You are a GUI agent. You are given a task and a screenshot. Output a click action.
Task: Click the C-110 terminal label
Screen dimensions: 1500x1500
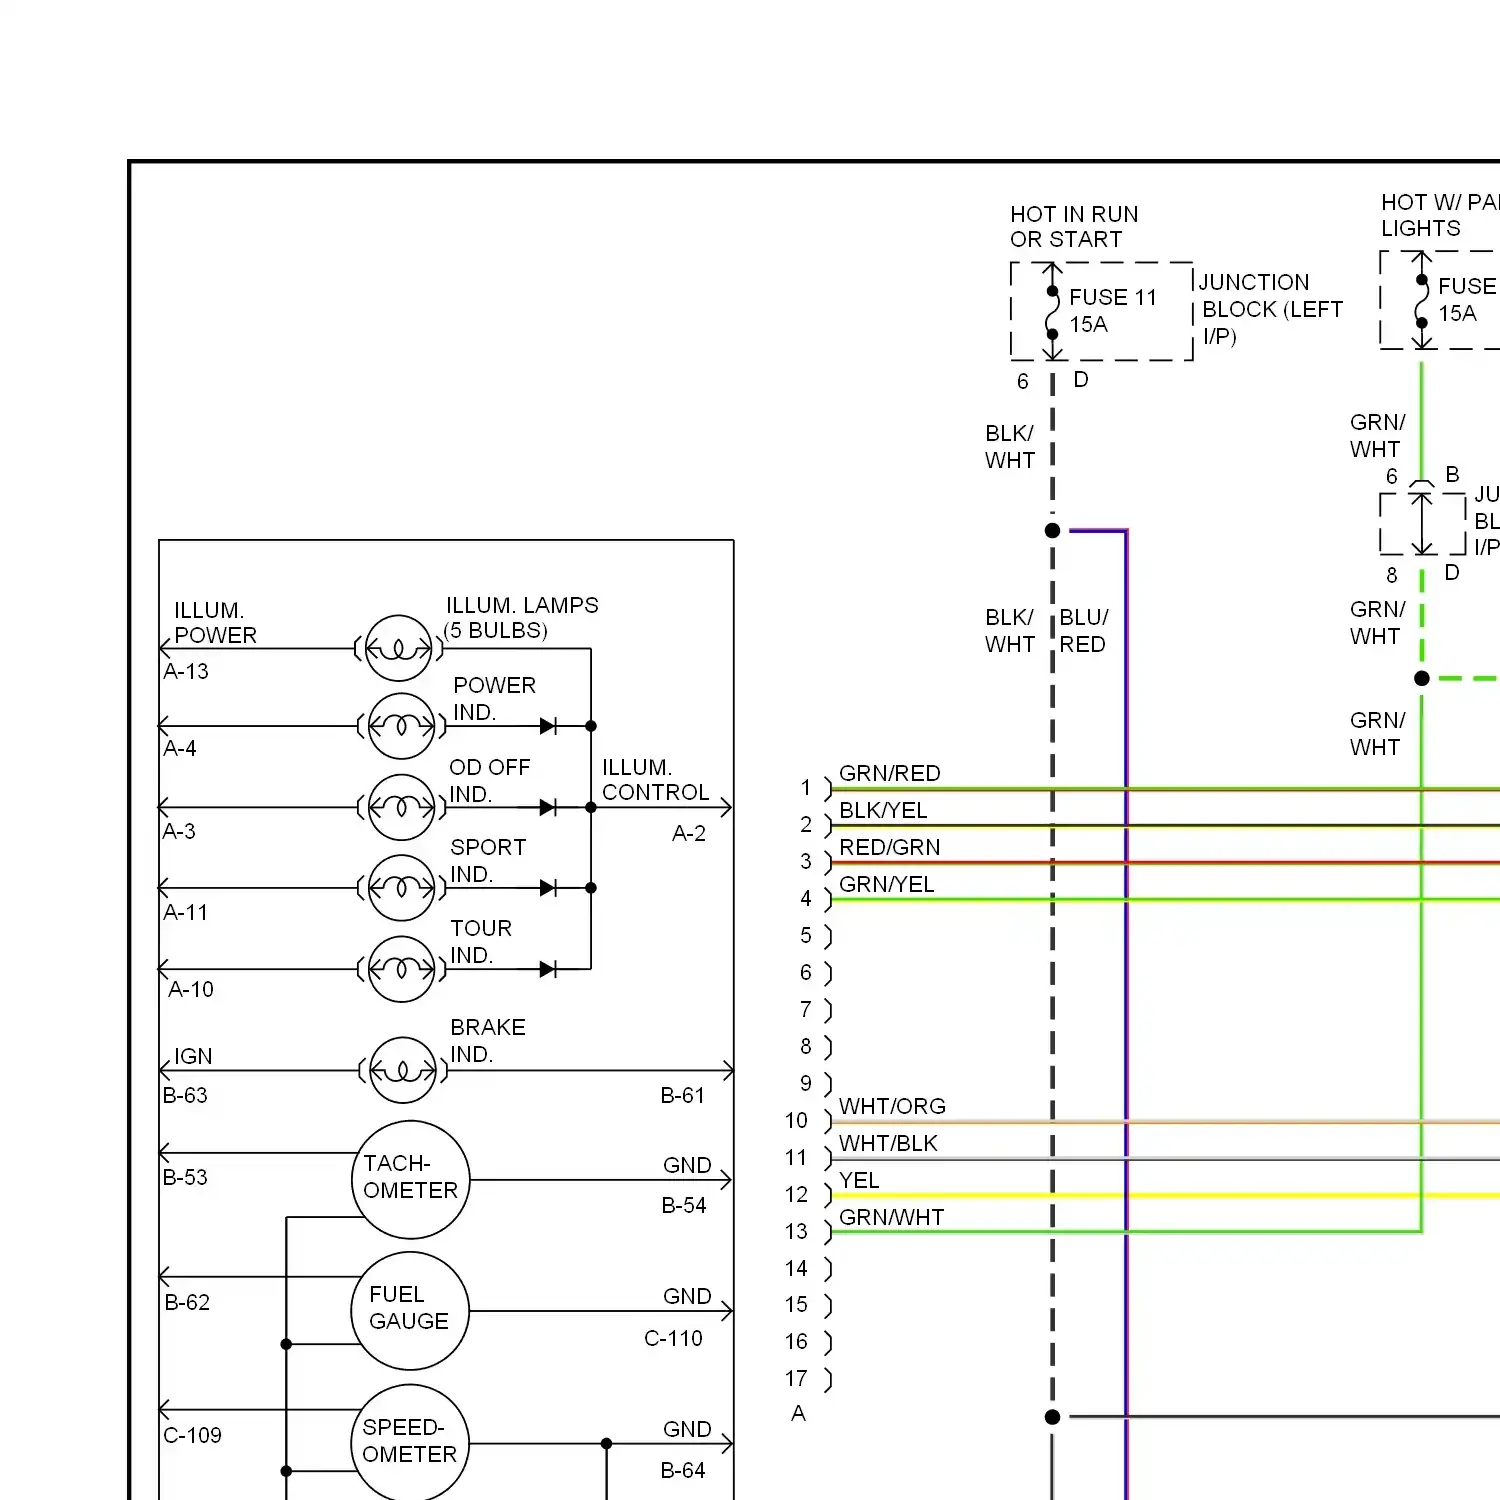(x=673, y=1339)
